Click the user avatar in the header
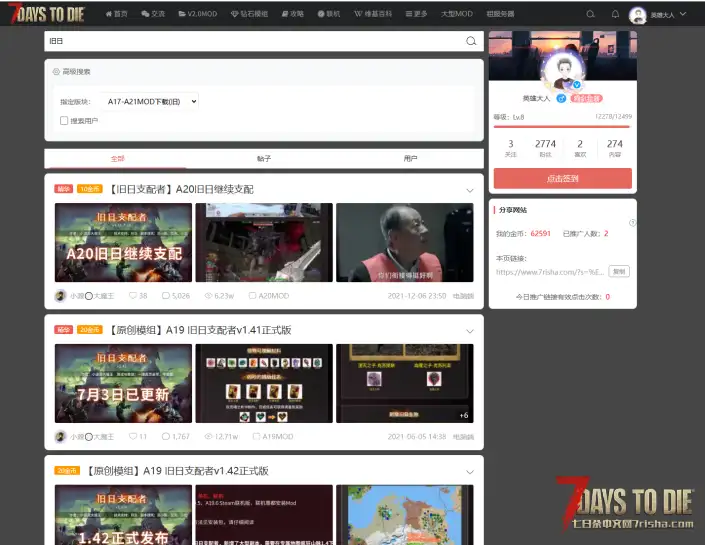Image resolution: width=705 pixels, height=545 pixels. (638, 15)
